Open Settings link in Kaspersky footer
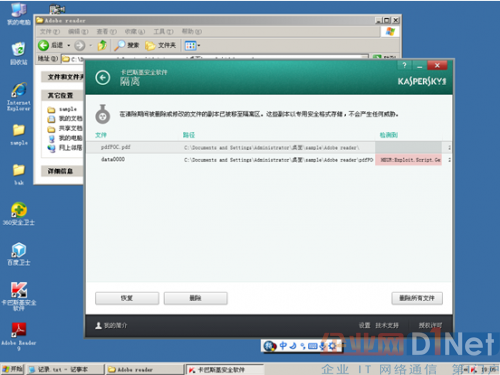Viewport: 500px width, 375px height. (x=365, y=325)
